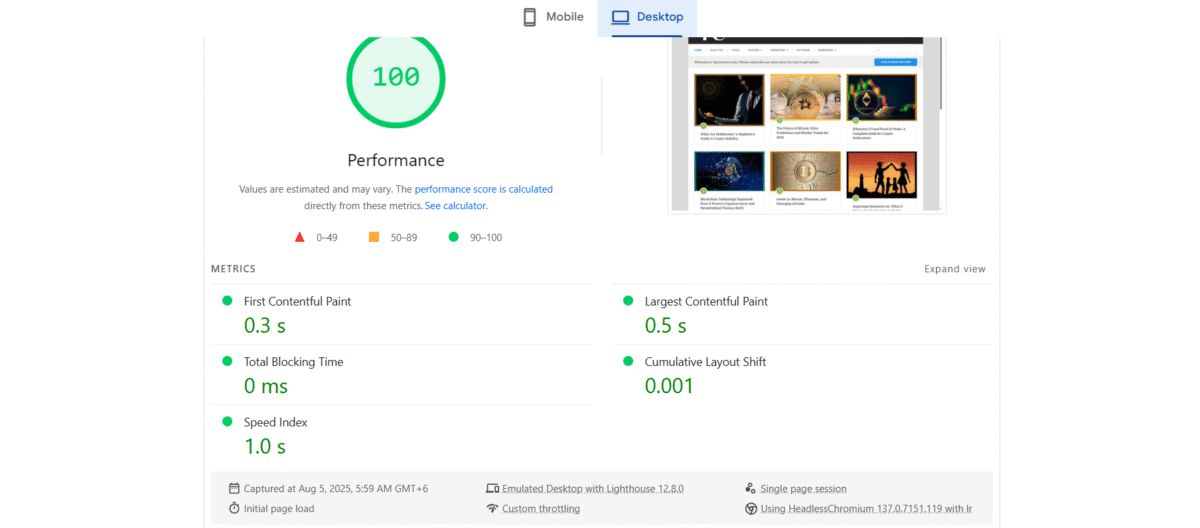Screen dimensions: 1200x528
Task: Click green dot beside Total Blocking Time
Action: (227, 361)
